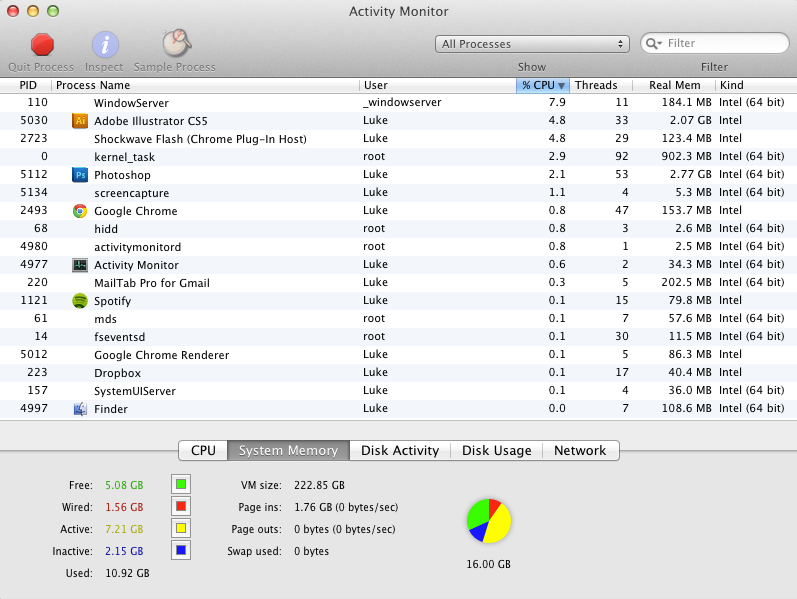Click the 16.00 GB total memory label

(x=488, y=564)
